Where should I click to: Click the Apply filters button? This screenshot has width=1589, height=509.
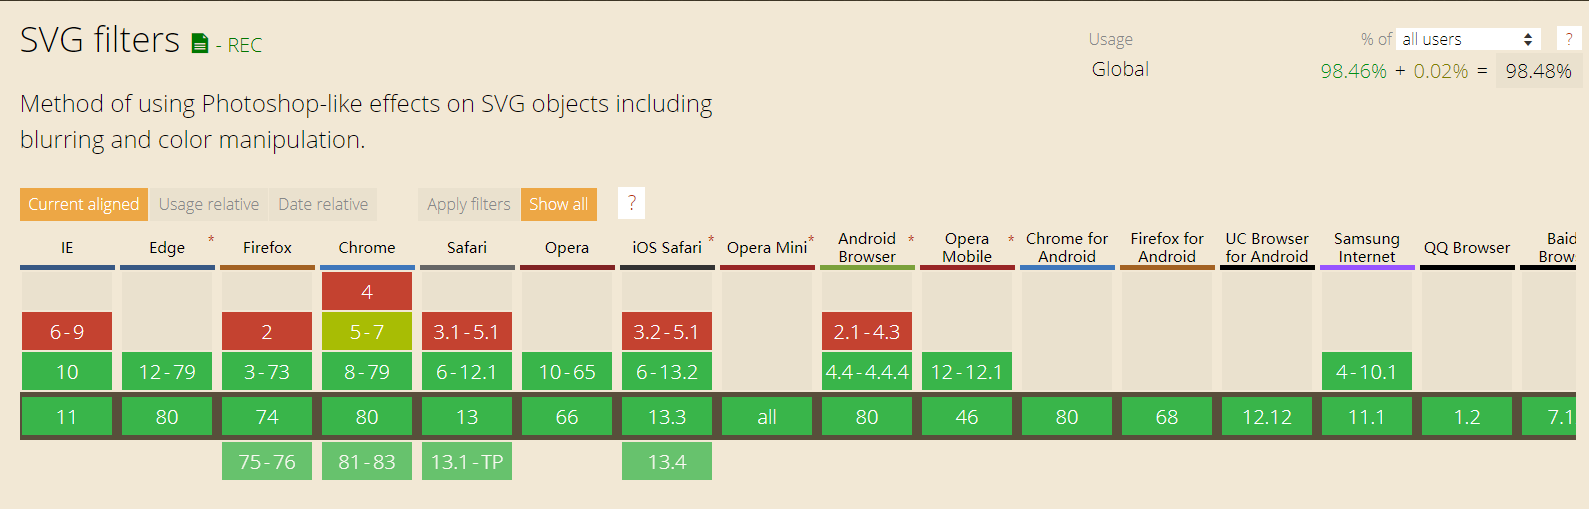coord(468,204)
